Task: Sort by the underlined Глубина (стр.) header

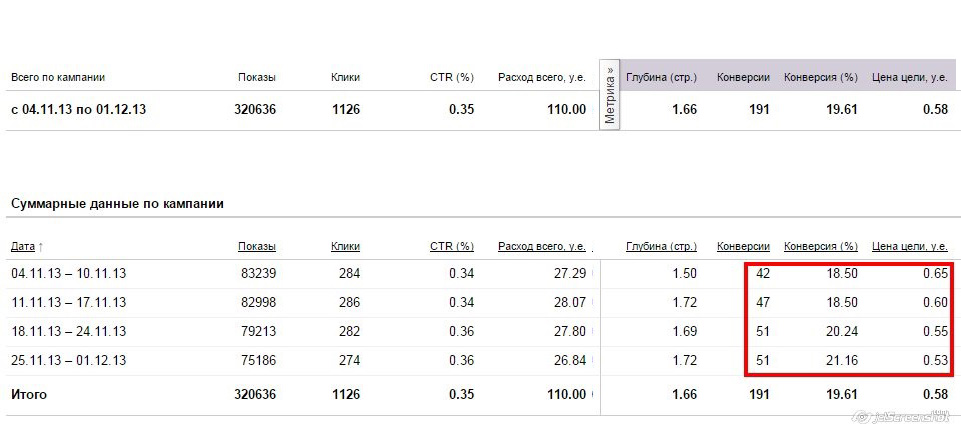Action: 661,246
